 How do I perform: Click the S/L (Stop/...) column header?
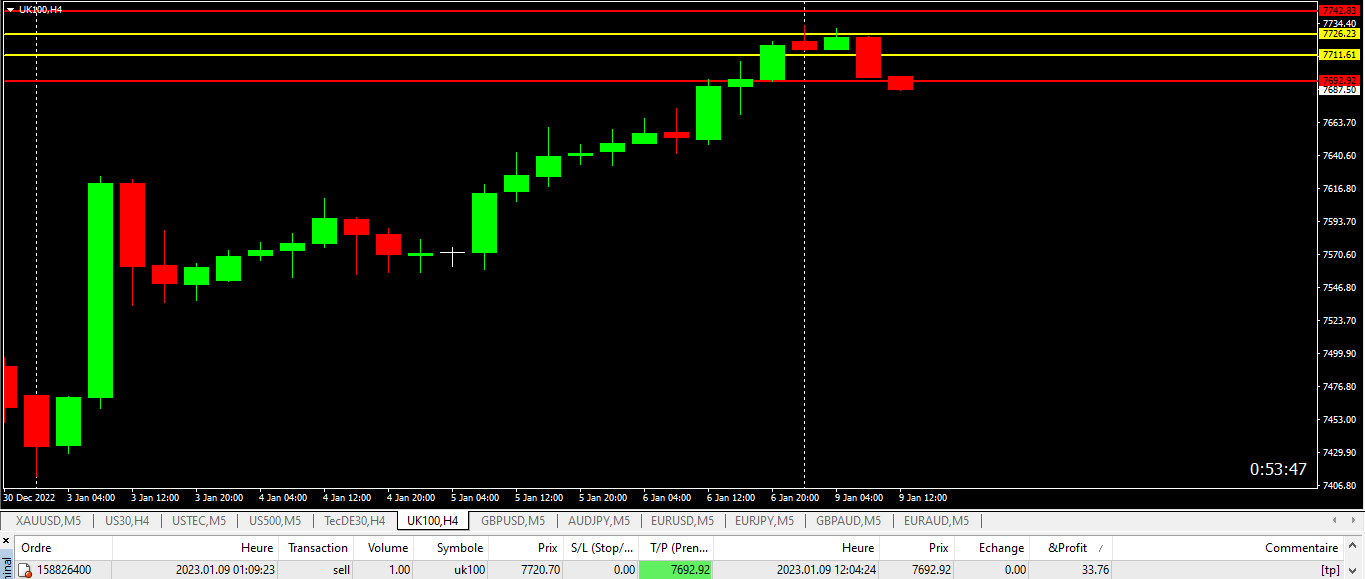click(601, 548)
